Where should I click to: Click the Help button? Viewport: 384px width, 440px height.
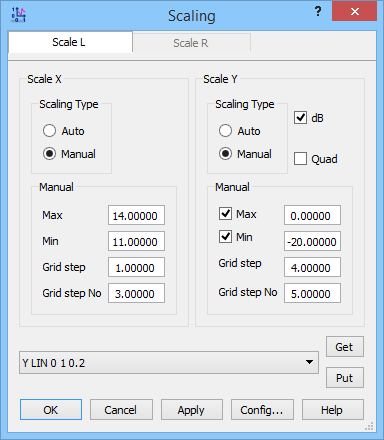coord(333,410)
